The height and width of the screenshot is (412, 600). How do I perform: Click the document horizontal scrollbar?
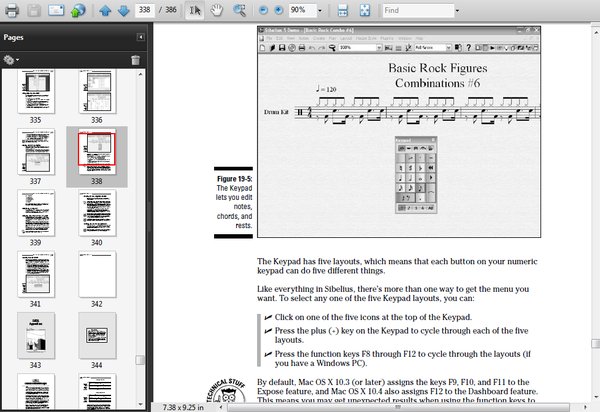tap(398, 407)
